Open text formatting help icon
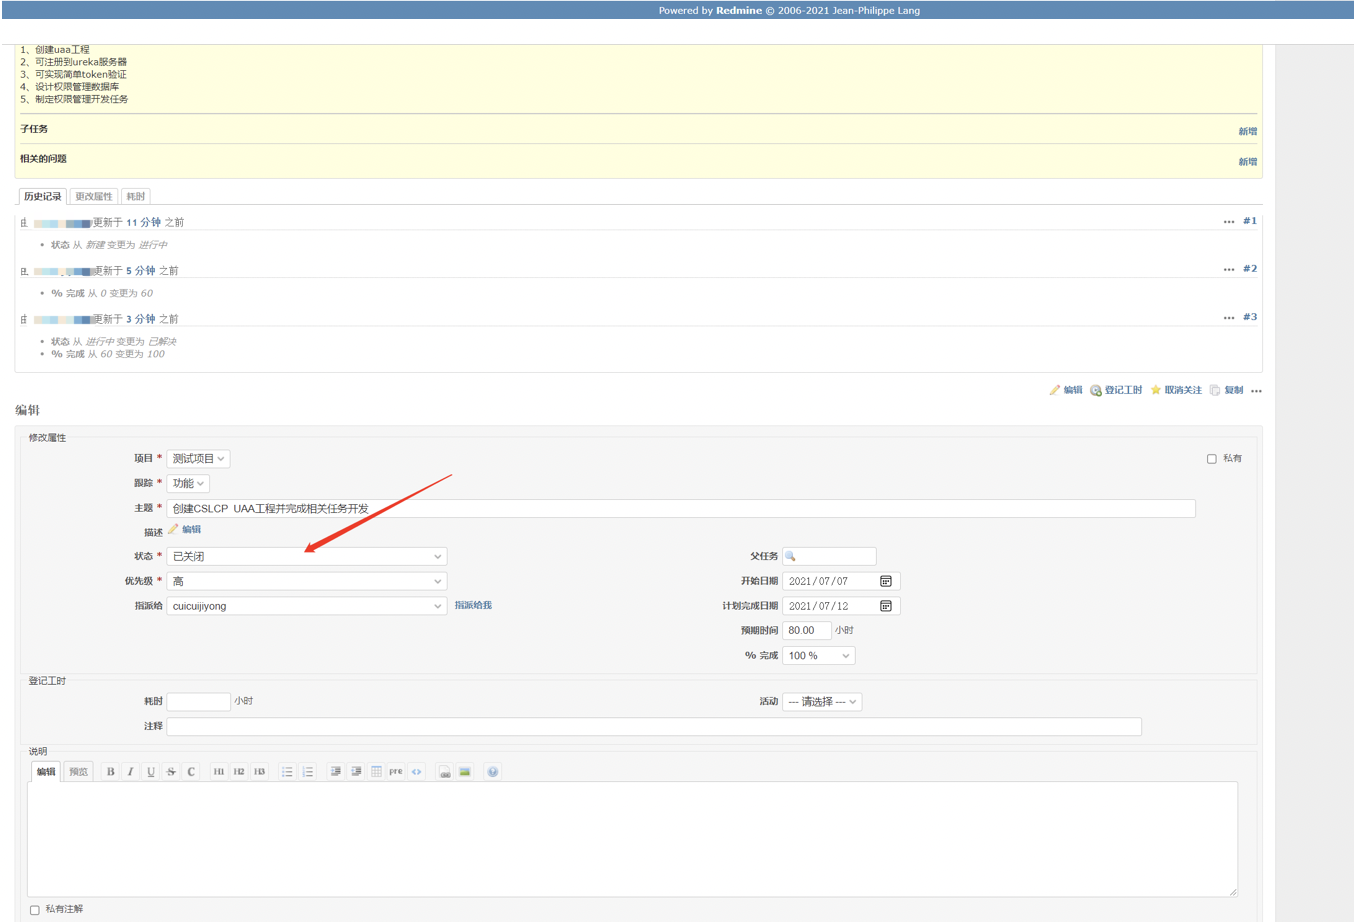 493,772
